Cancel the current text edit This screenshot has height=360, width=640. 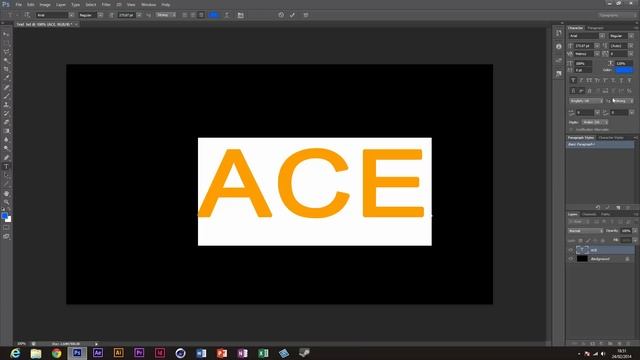(281, 15)
